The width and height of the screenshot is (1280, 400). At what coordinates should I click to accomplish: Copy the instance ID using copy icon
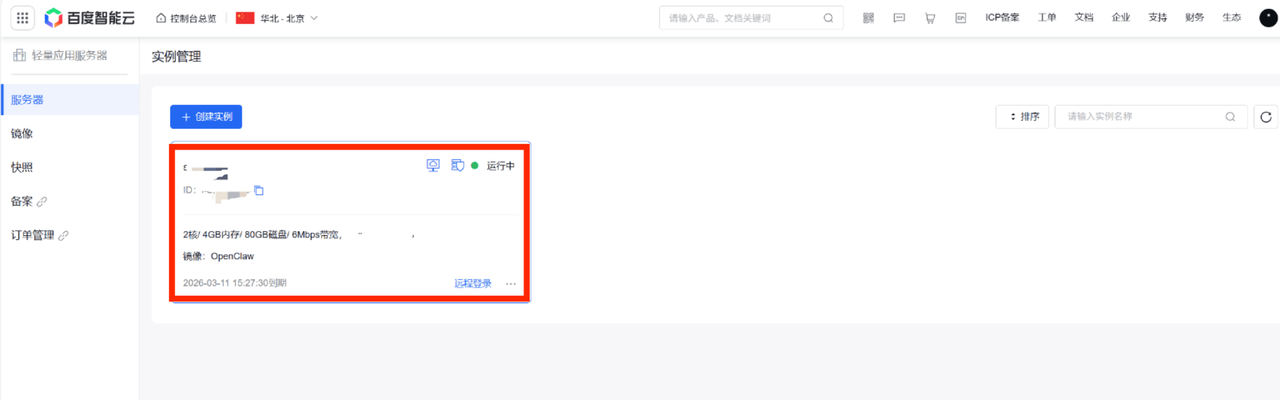259,190
